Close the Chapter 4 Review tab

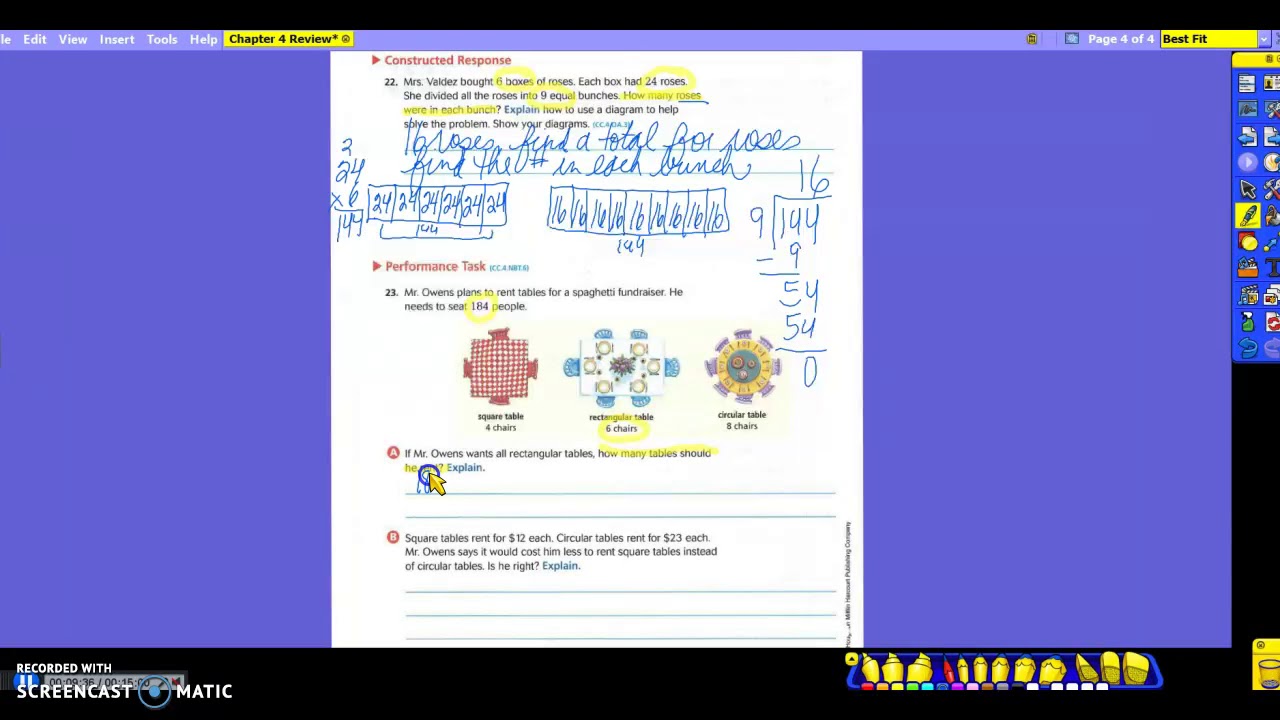point(346,39)
